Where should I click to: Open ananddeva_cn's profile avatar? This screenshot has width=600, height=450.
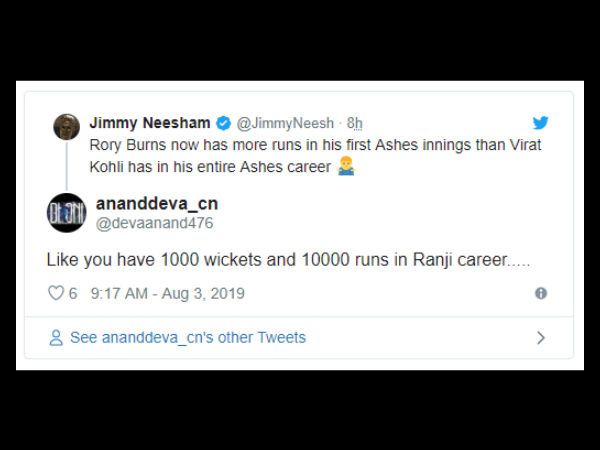click(x=66, y=213)
